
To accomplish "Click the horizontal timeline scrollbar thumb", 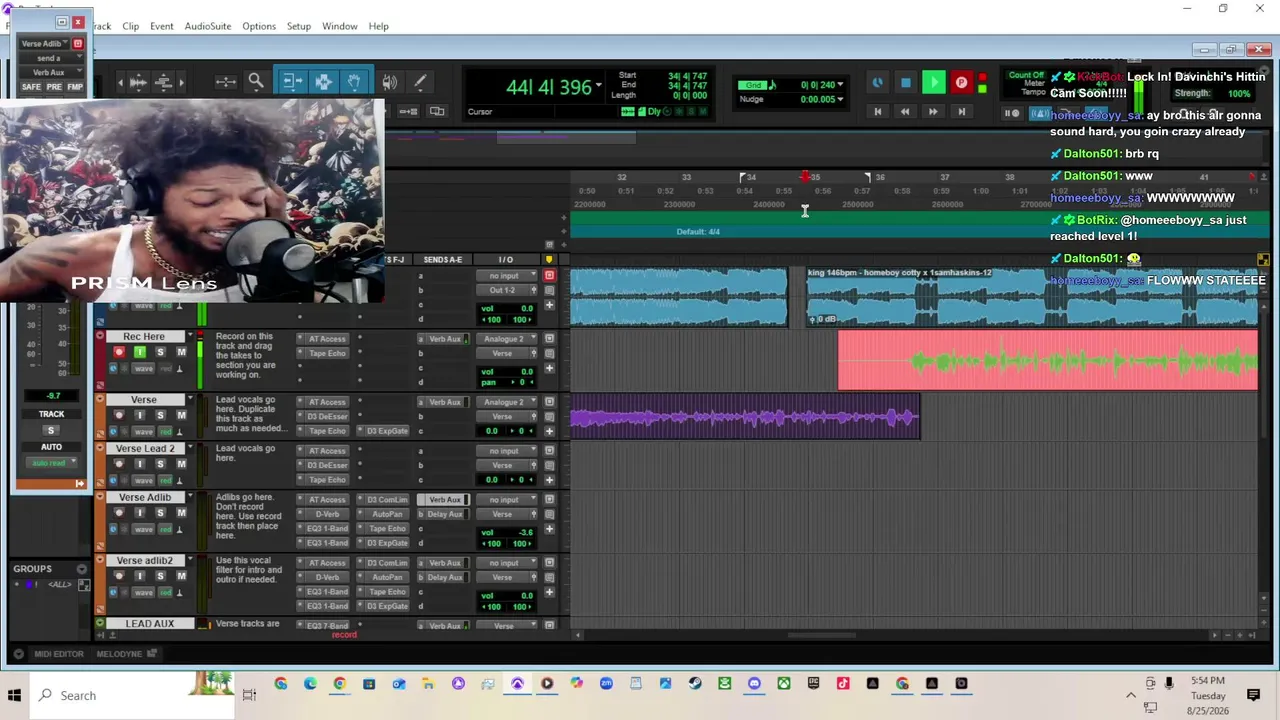I will coord(822,635).
